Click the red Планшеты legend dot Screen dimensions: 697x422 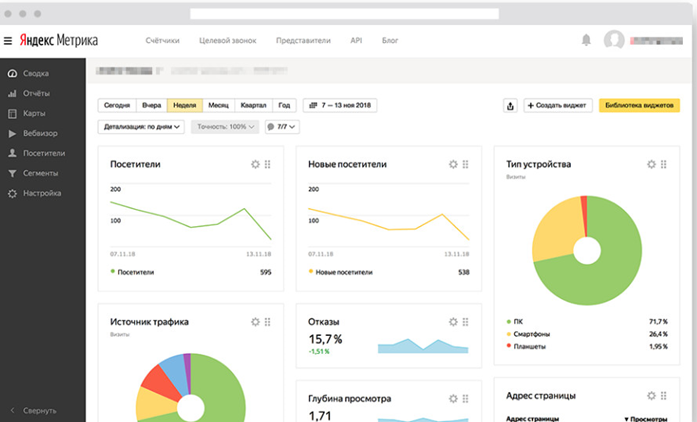[x=509, y=346]
